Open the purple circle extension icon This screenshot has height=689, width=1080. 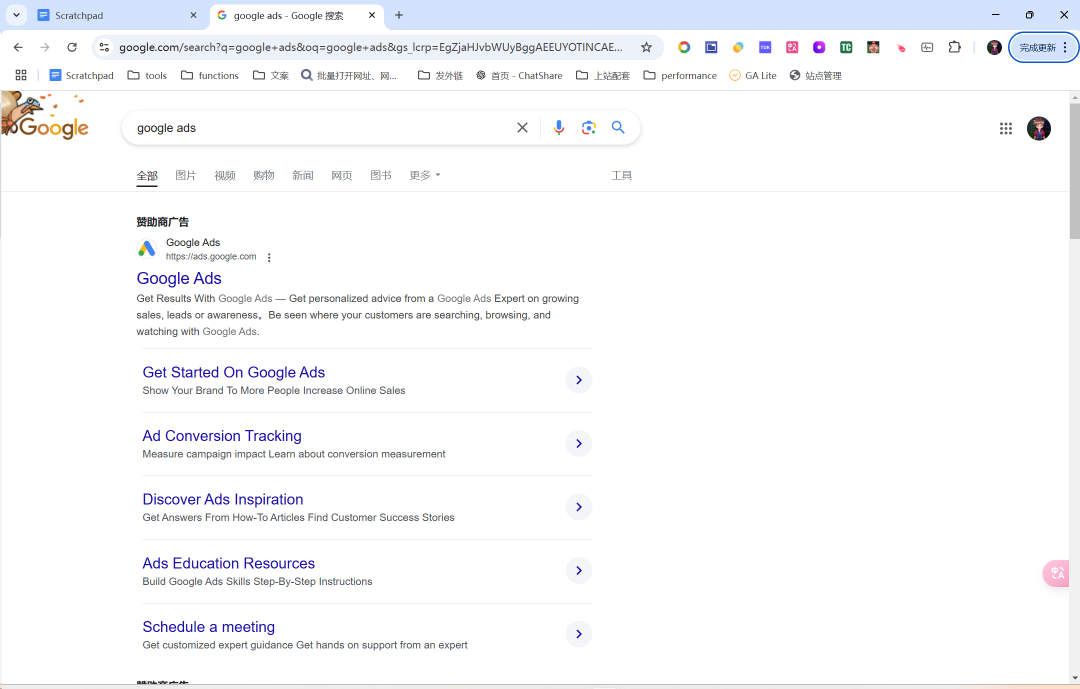point(819,47)
